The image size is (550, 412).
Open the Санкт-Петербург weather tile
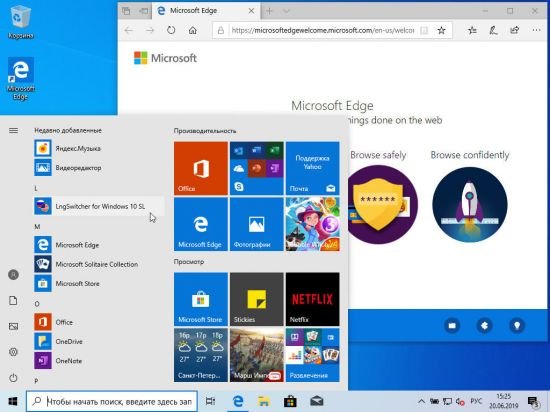(x=201, y=355)
